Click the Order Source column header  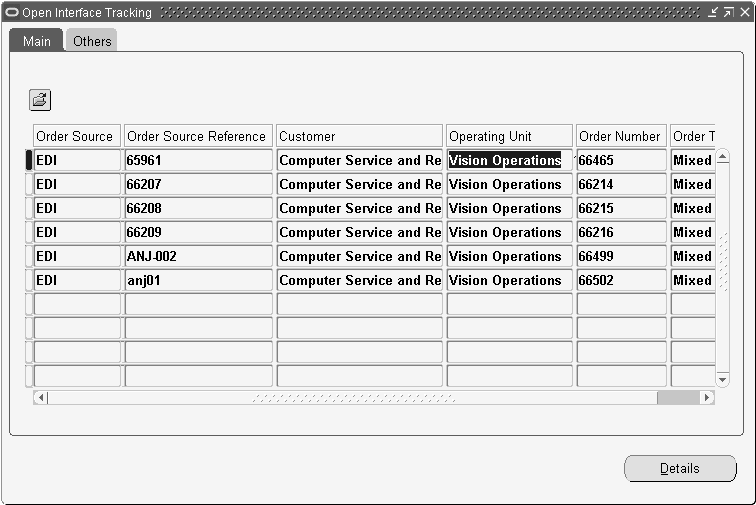pos(77,136)
